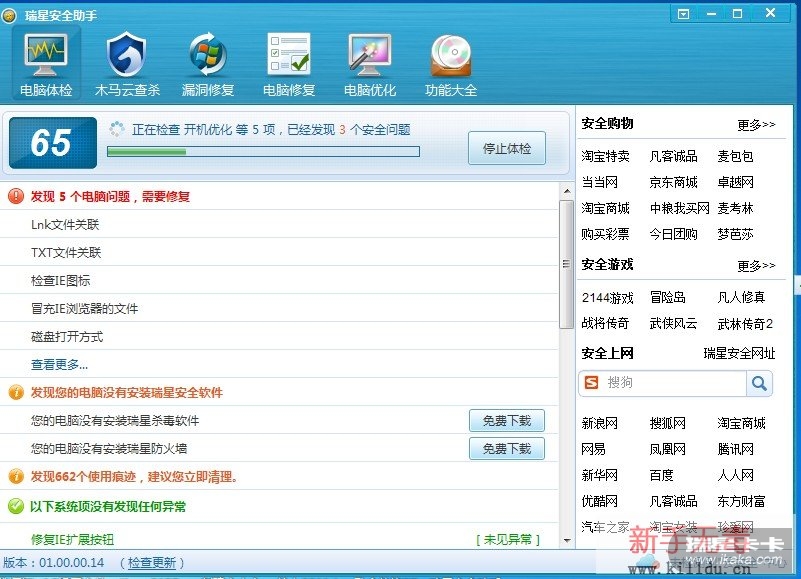Open the 百度 link
This screenshot has width=801, height=579.
pyautogui.click(x=661, y=476)
